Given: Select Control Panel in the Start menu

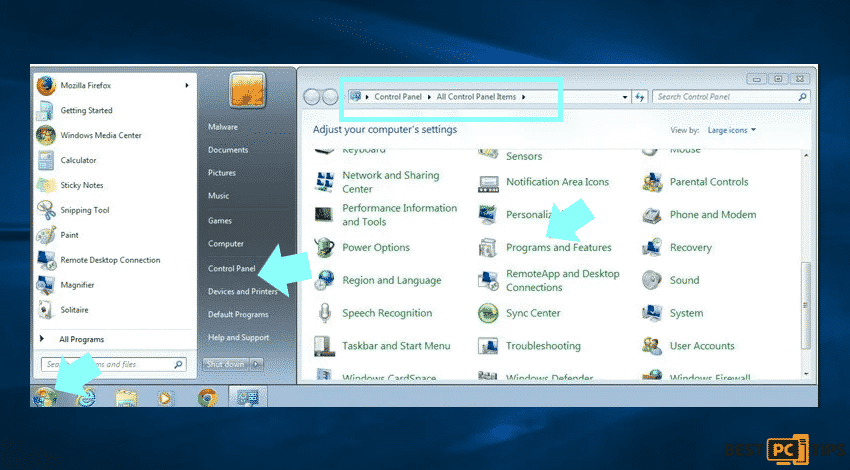Looking at the screenshot, I should point(231,268).
